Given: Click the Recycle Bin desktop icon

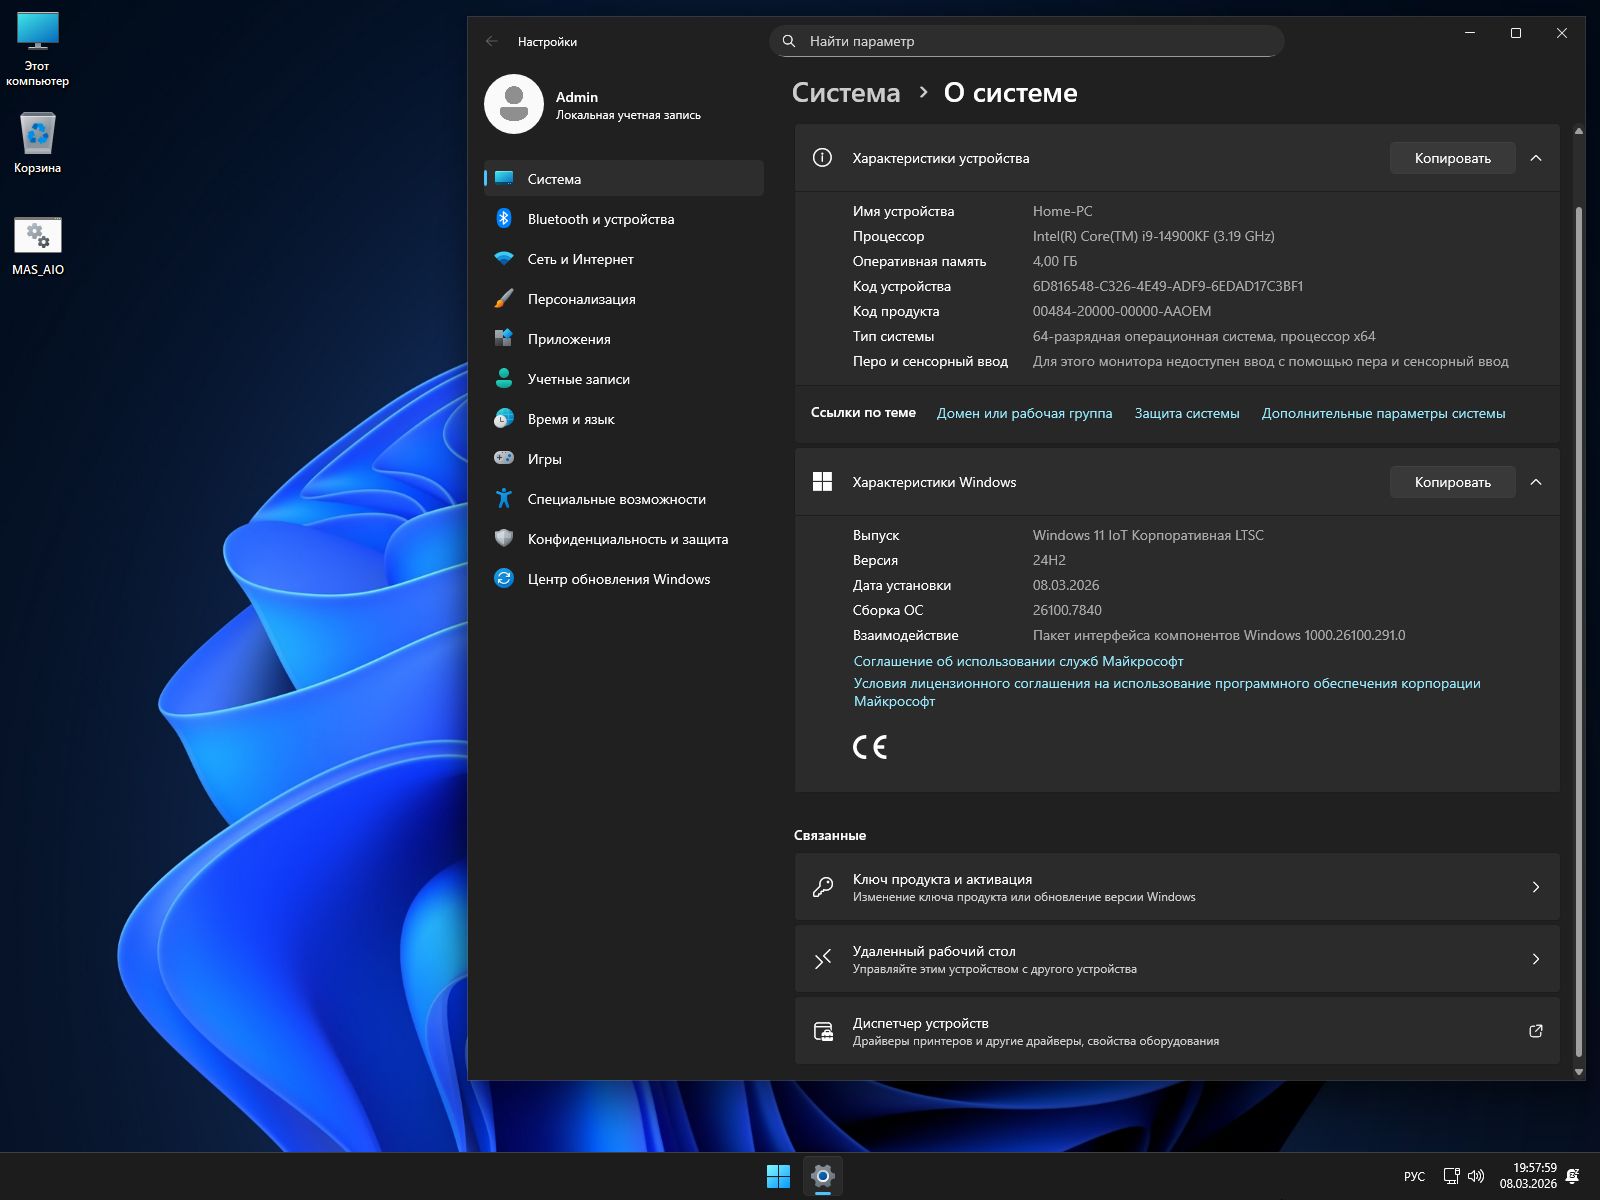Looking at the screenshot, I should pyautogui.click(x=38, y=135).
